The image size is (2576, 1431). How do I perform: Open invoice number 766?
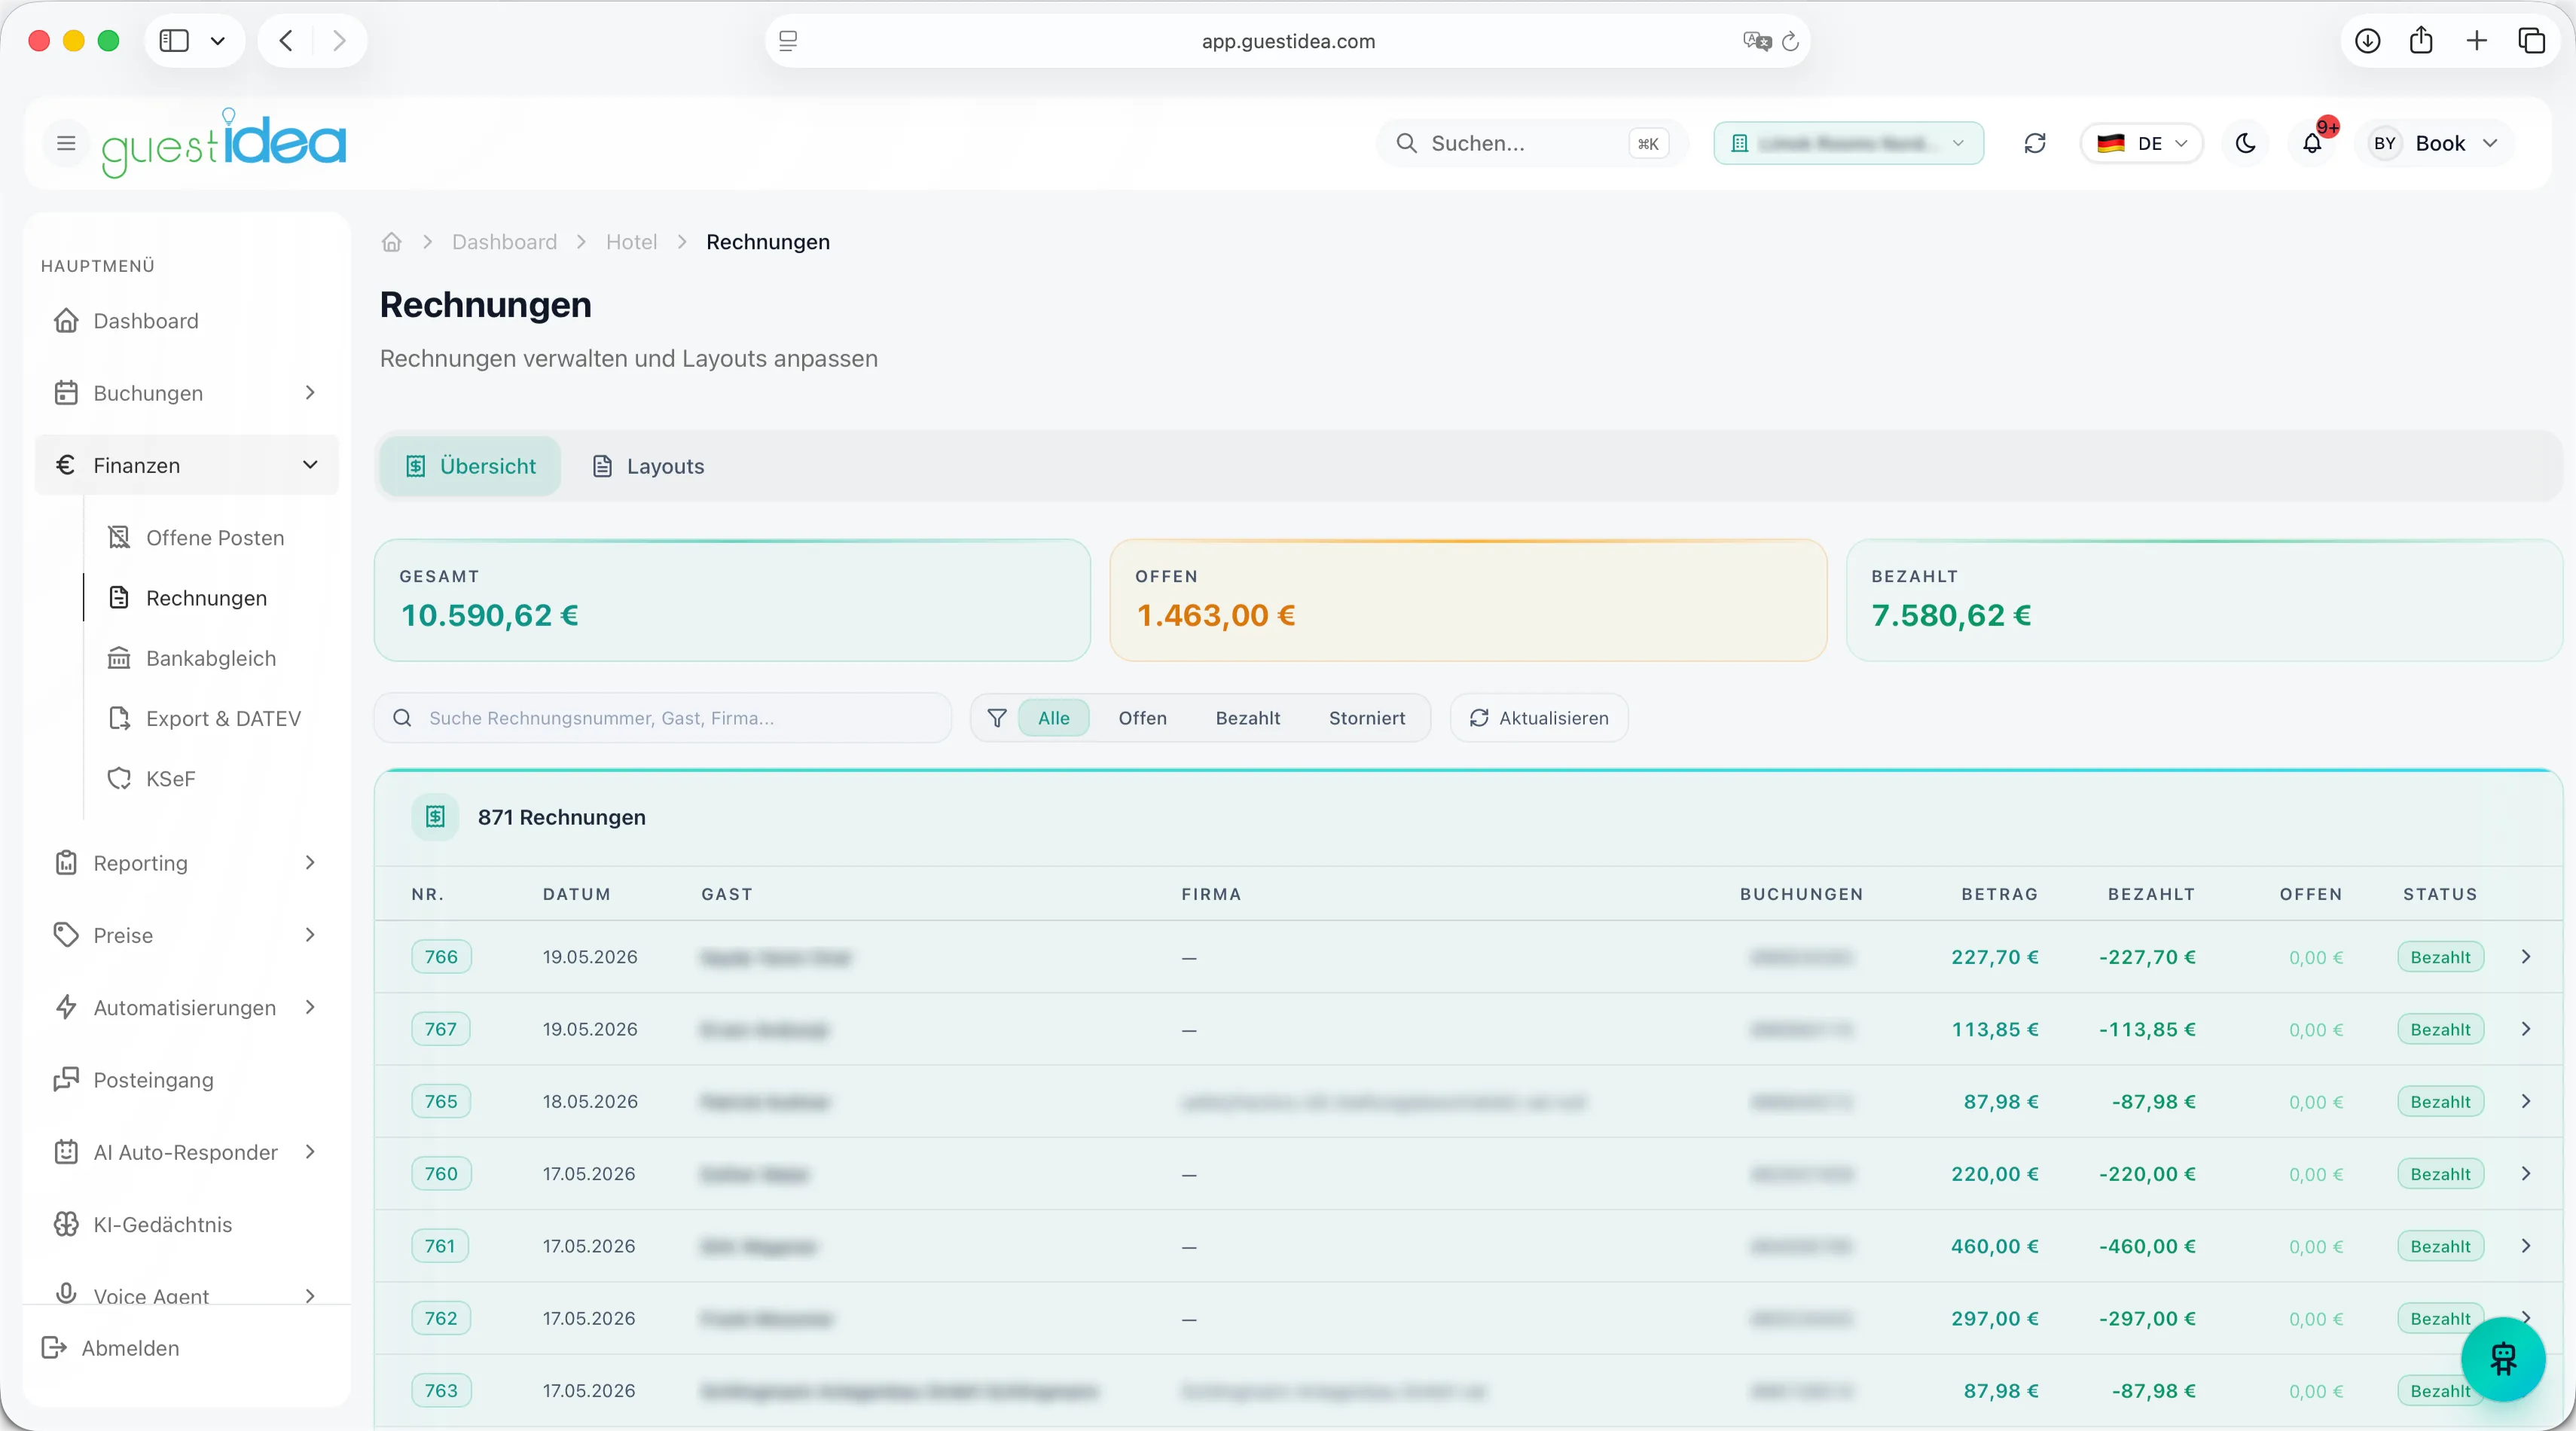pyautogui.click(x=441, y=957)
